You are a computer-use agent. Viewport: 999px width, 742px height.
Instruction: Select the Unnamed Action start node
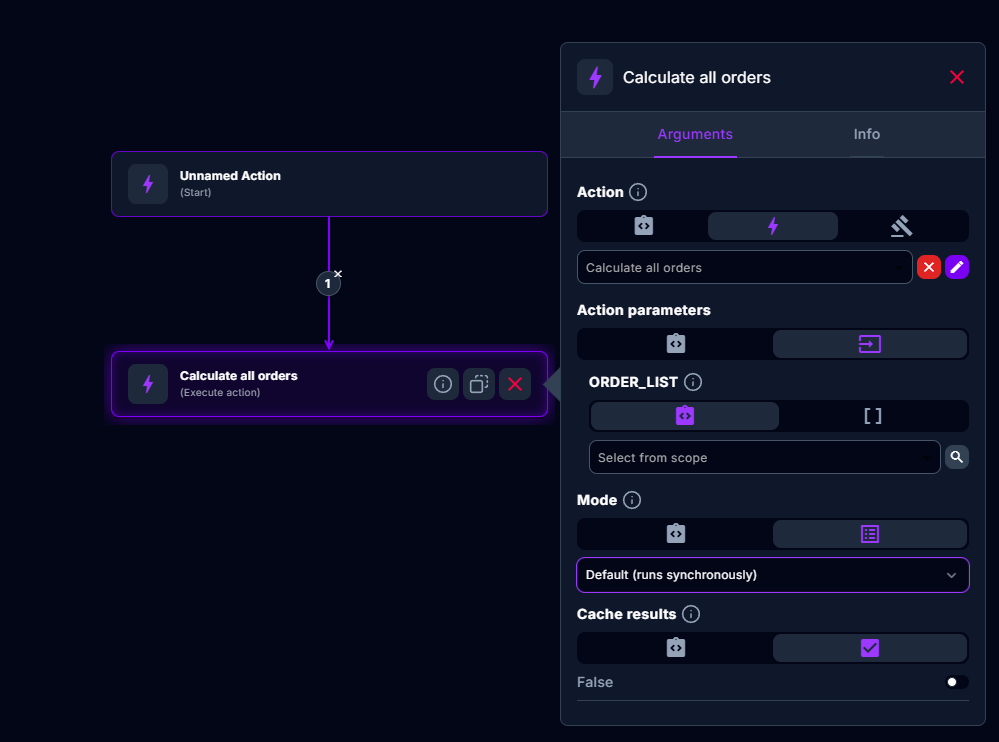pyautogui.click(x=329, y=184)
